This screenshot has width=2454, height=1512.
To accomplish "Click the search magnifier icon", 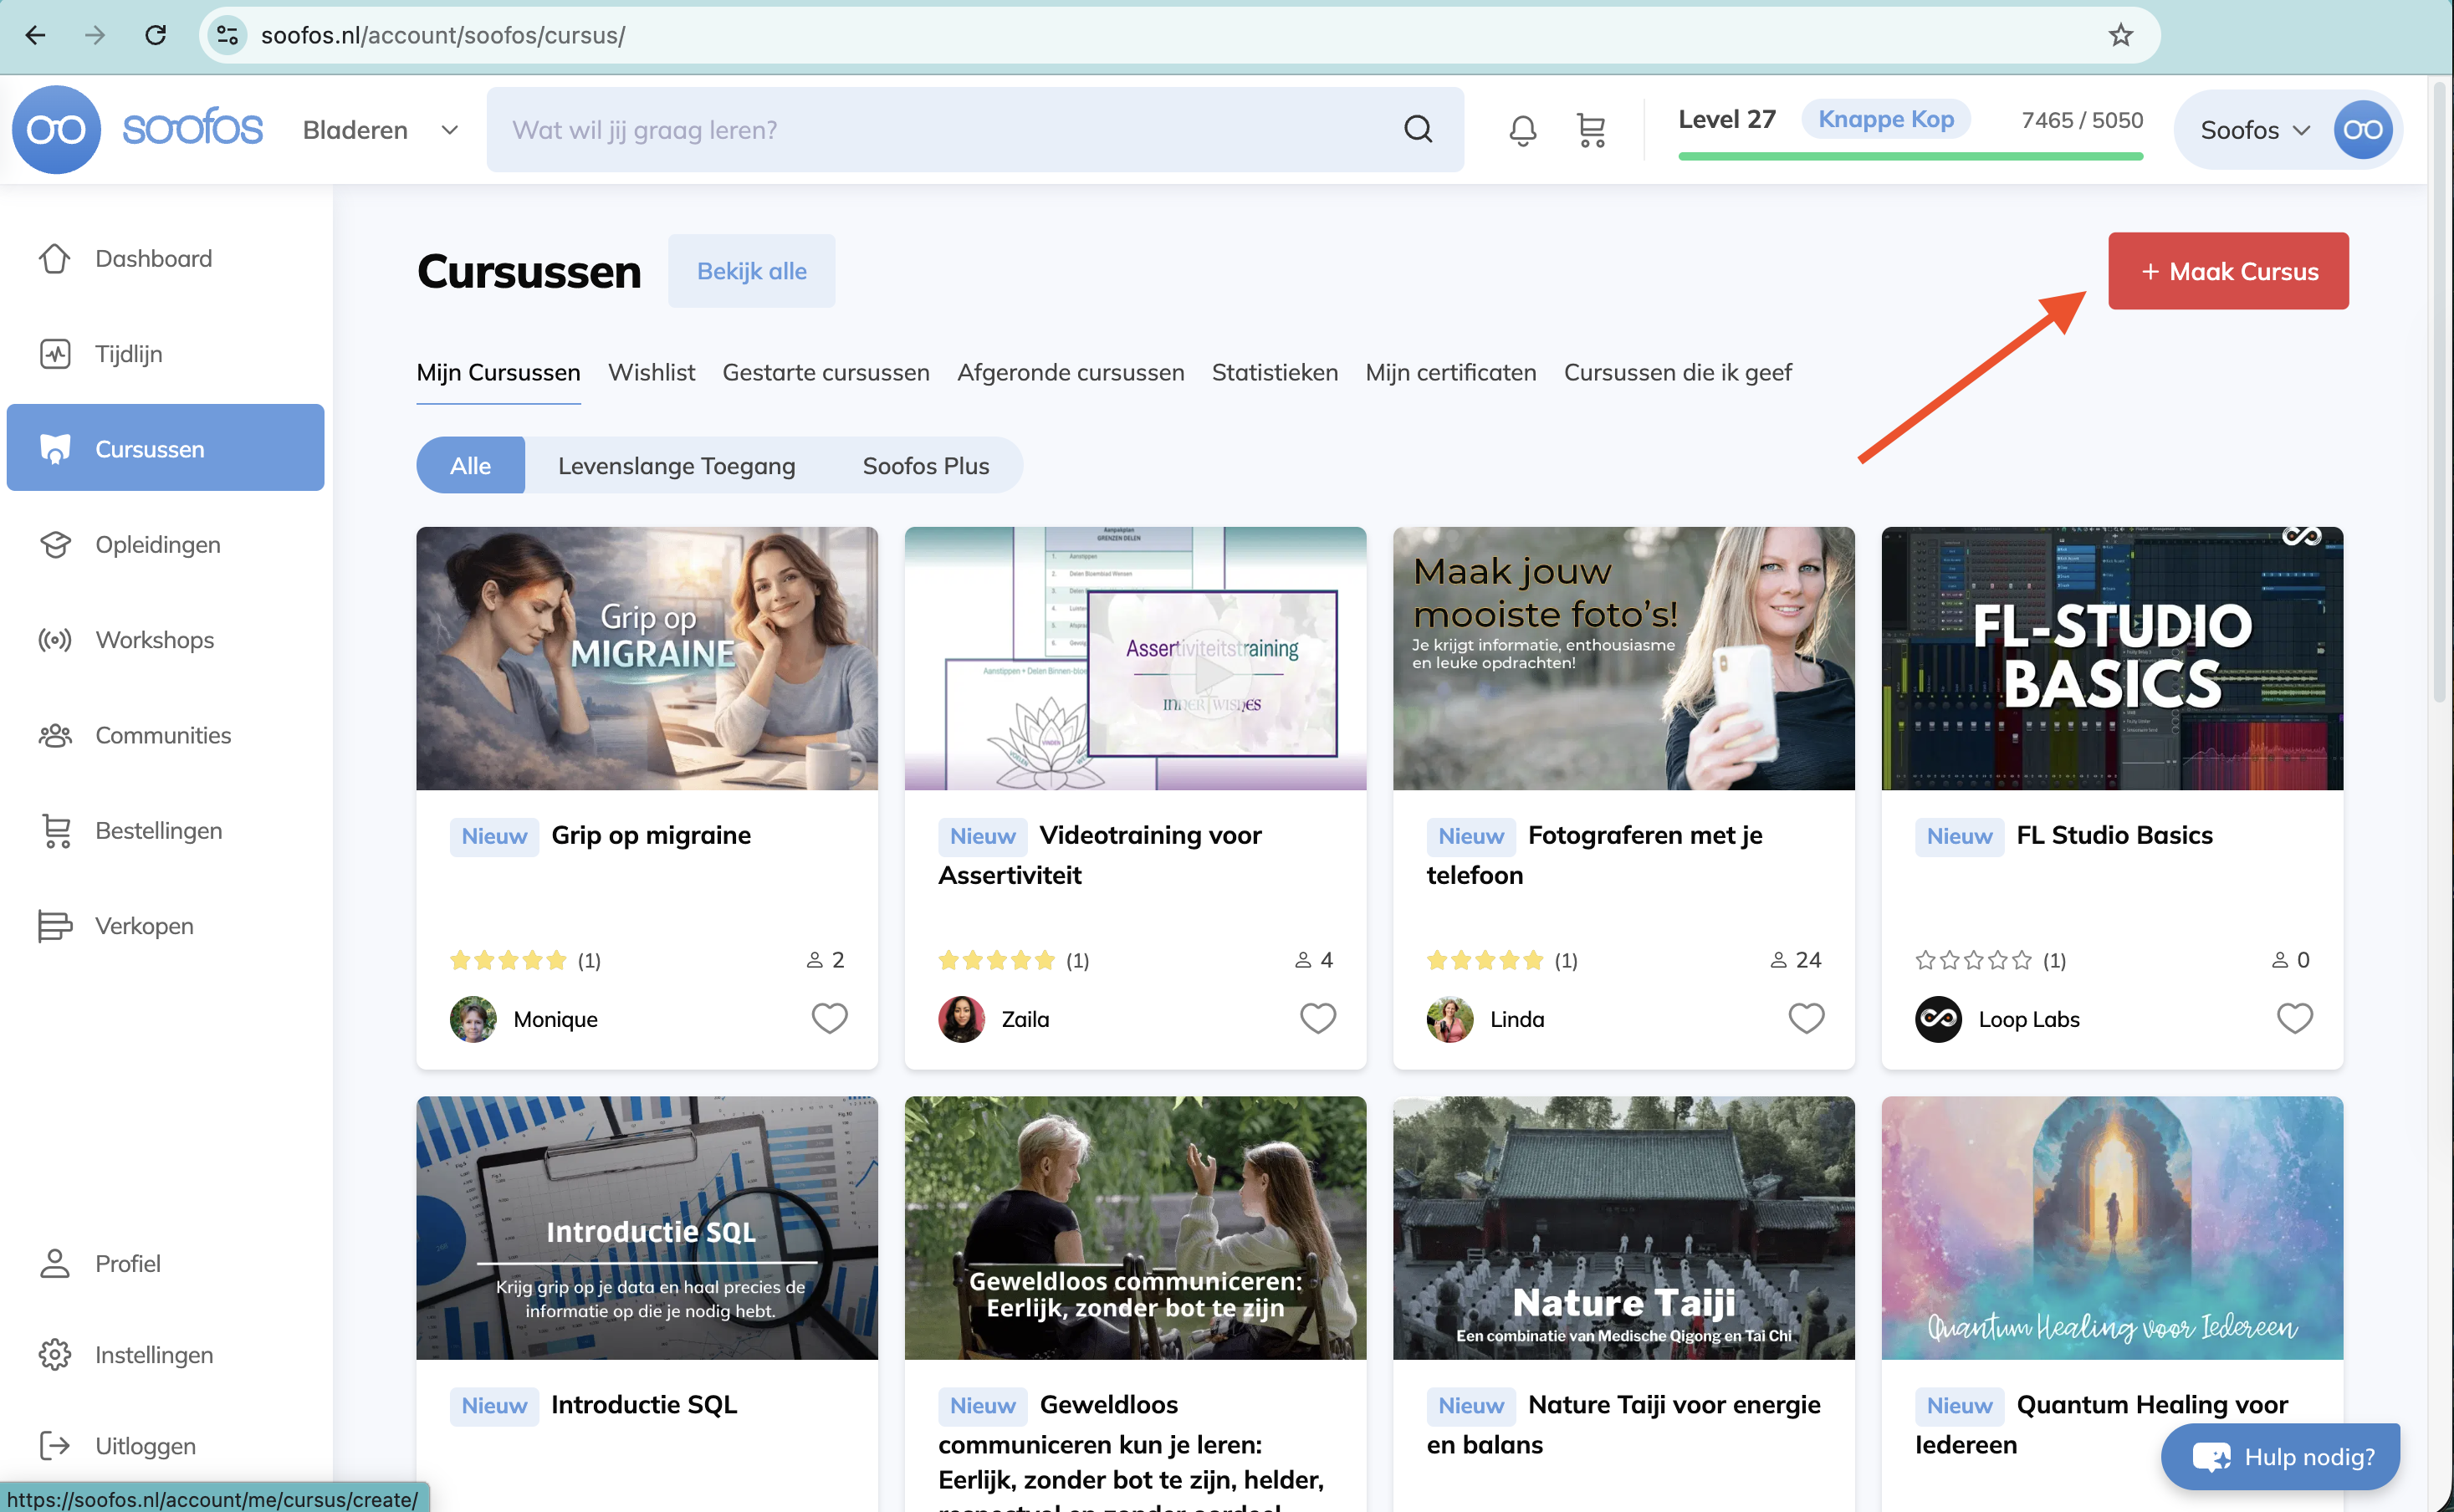I will tap(1417, 129).
